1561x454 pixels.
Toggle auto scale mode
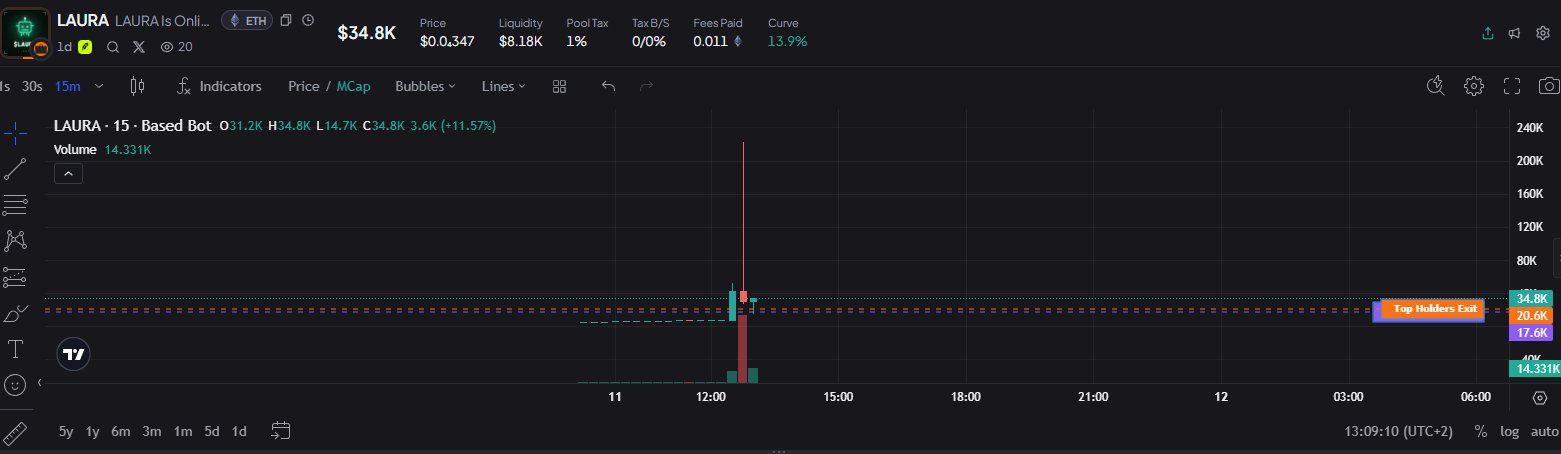[1544, 432]
